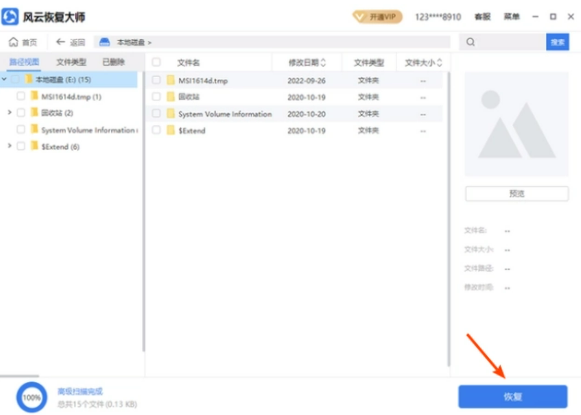Click the 预览 preview button

click(x=517, y=193)
